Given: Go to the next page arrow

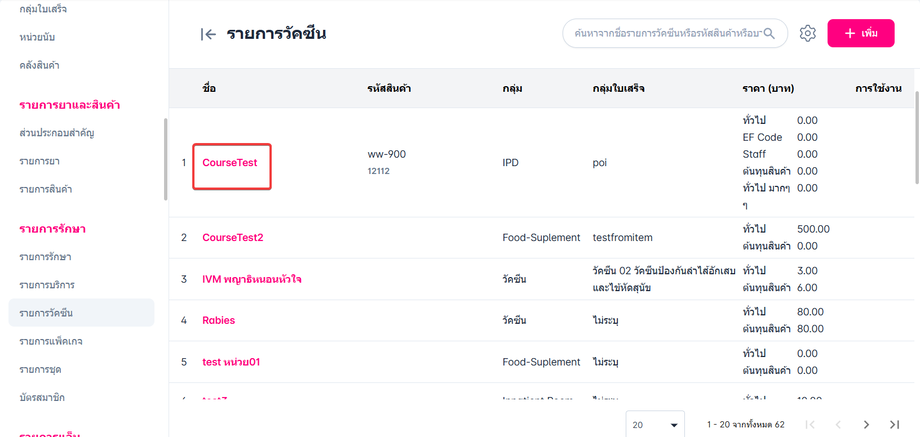Looking at the screenshot, I should tap(866, 425).
